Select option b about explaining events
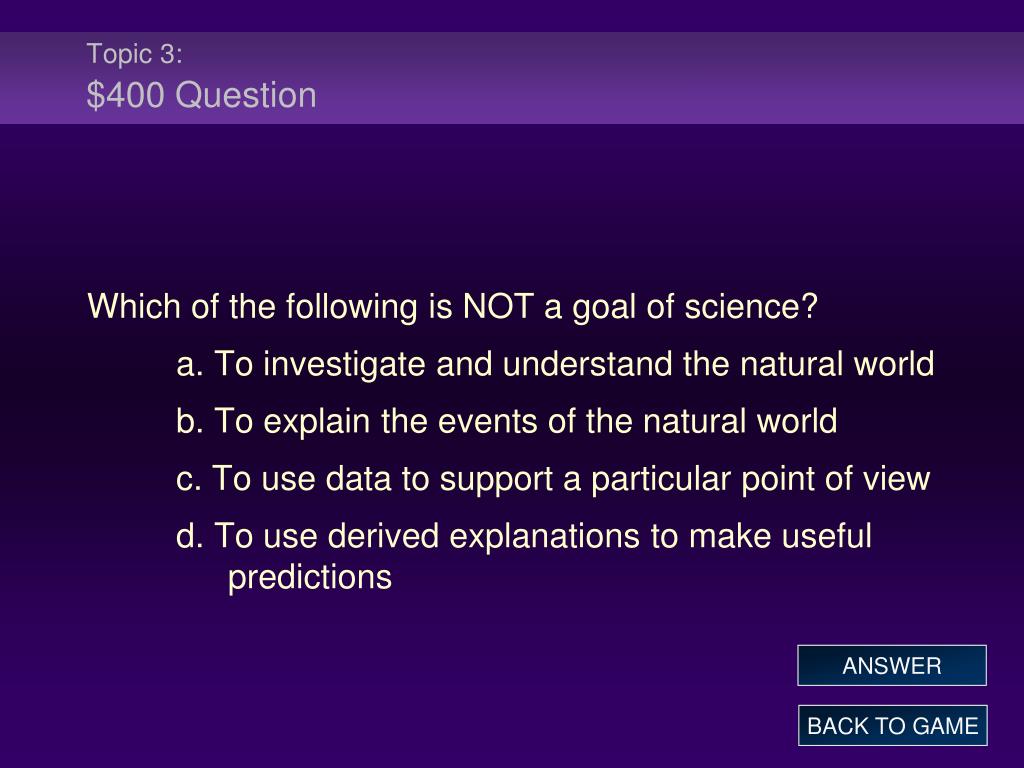 pyautogui.click(x=507, y=421)
